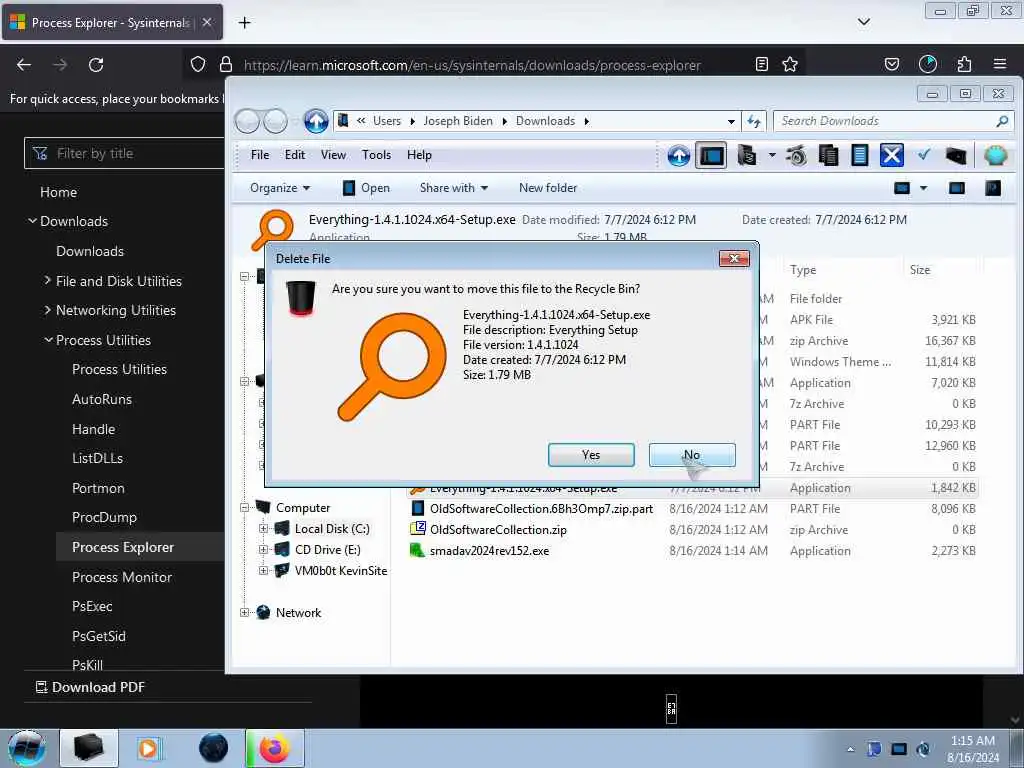The height and width of the screenshot is (768, 1024).
Task: Sort by the Size column header
Action: pos(920,270)
